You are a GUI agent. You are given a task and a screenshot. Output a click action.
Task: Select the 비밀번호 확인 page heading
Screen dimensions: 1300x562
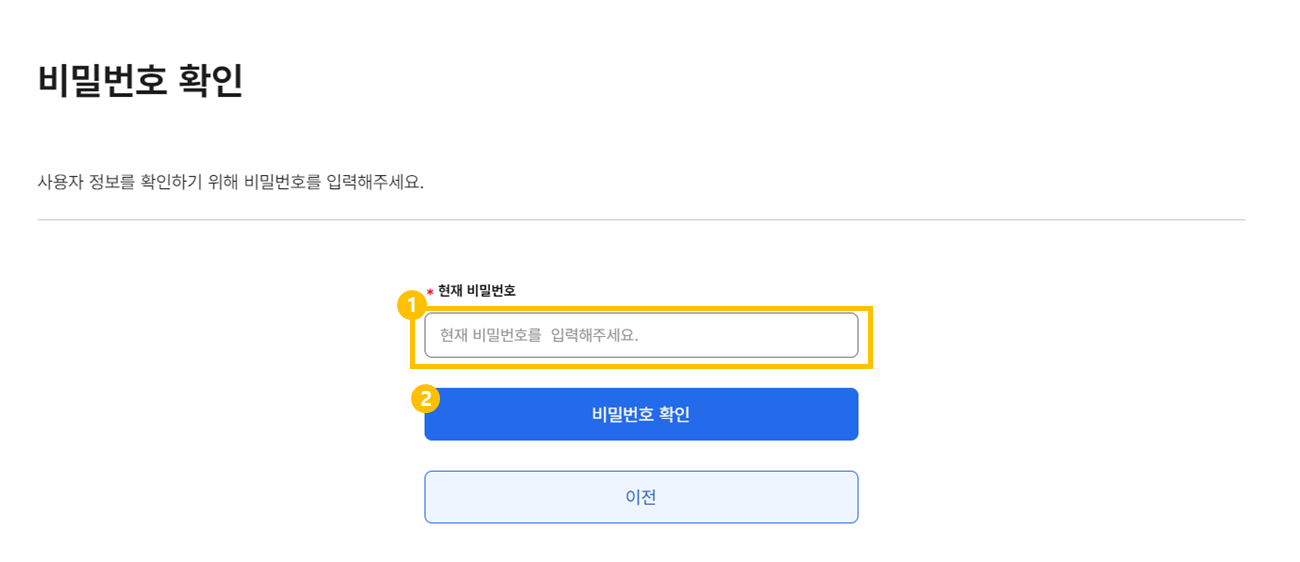[x=140, y=80]
